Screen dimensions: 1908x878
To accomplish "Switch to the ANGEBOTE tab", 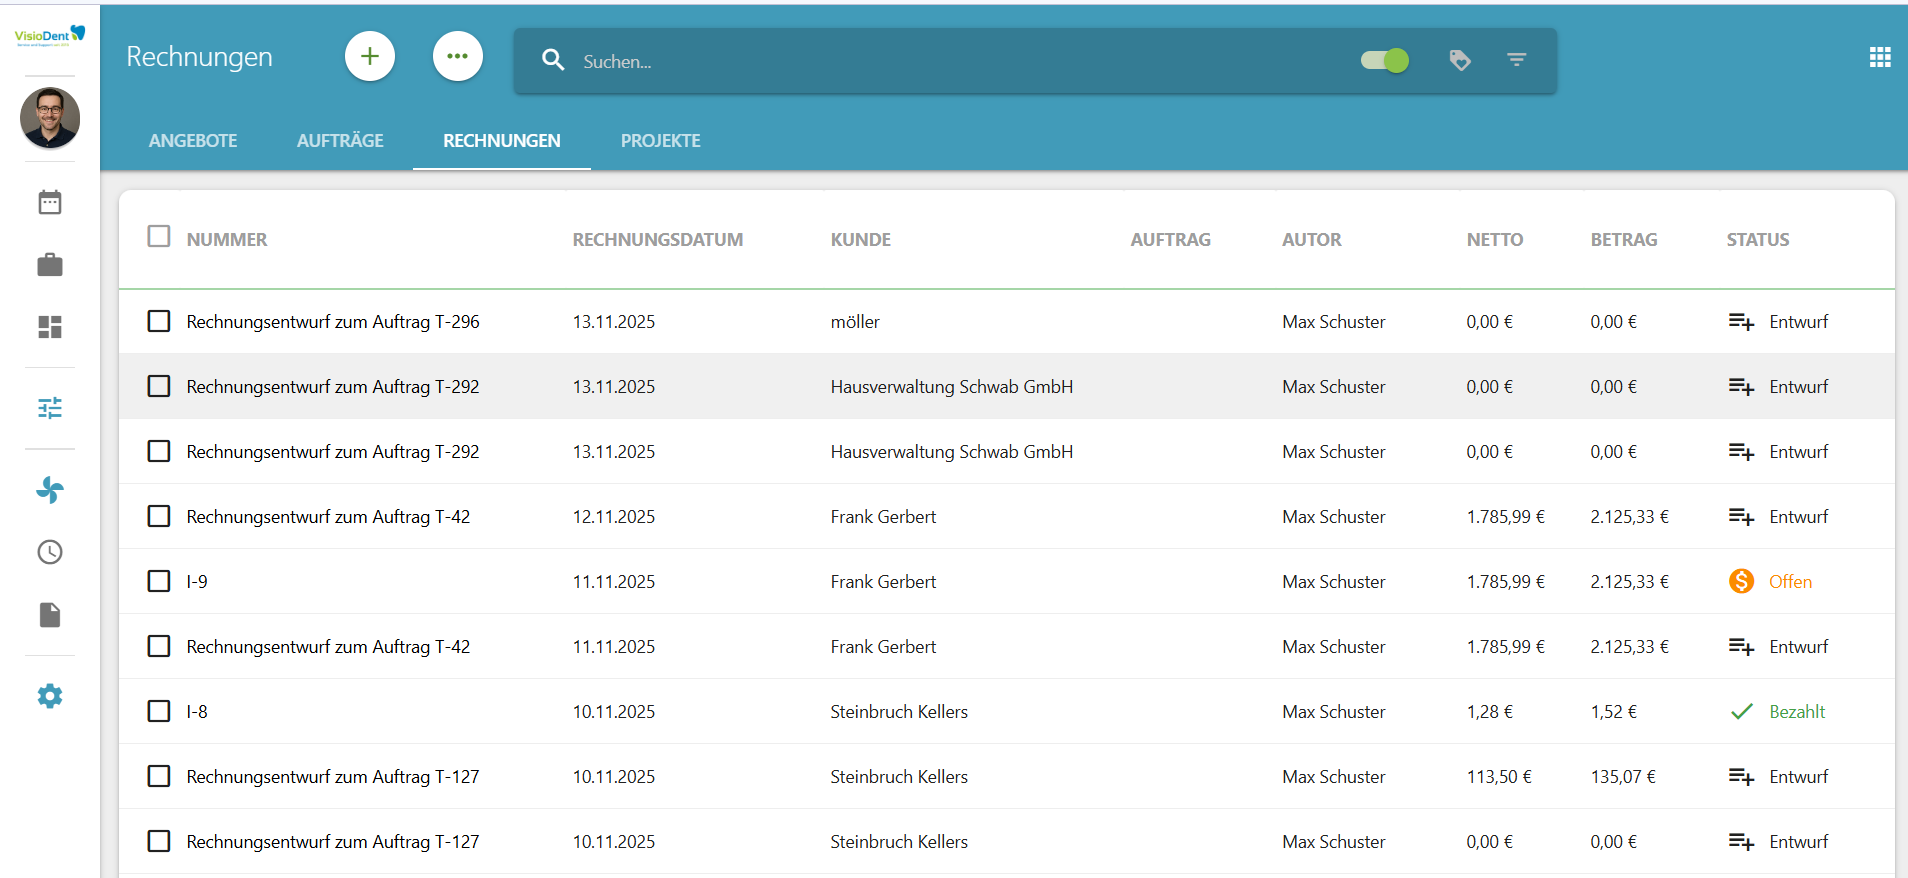I will pyautogui.click(x=193, y=141).
